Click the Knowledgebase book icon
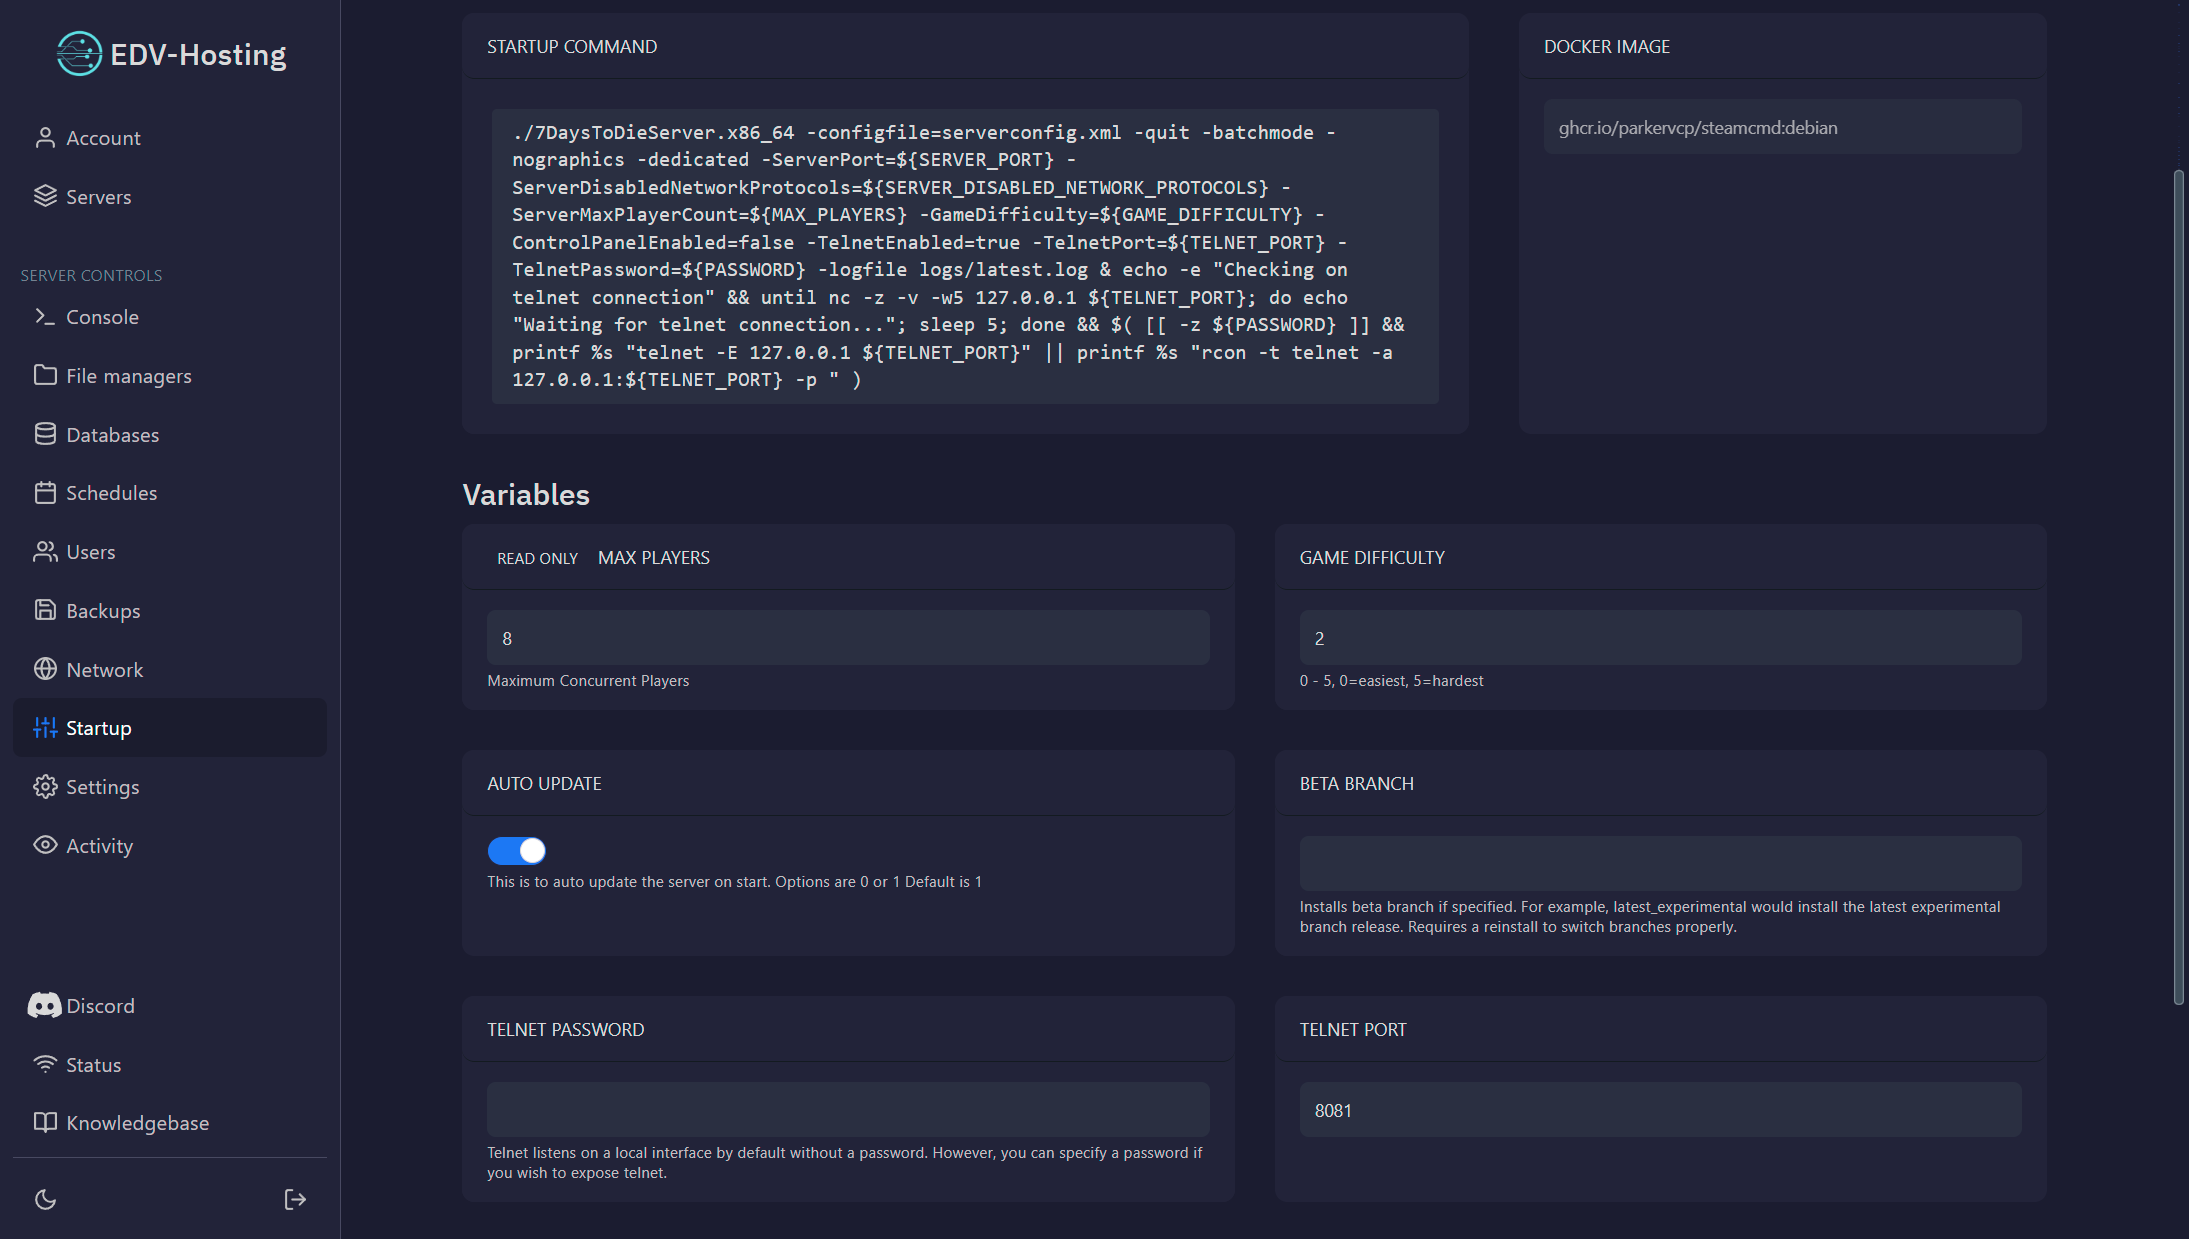 coord(45,1123)
